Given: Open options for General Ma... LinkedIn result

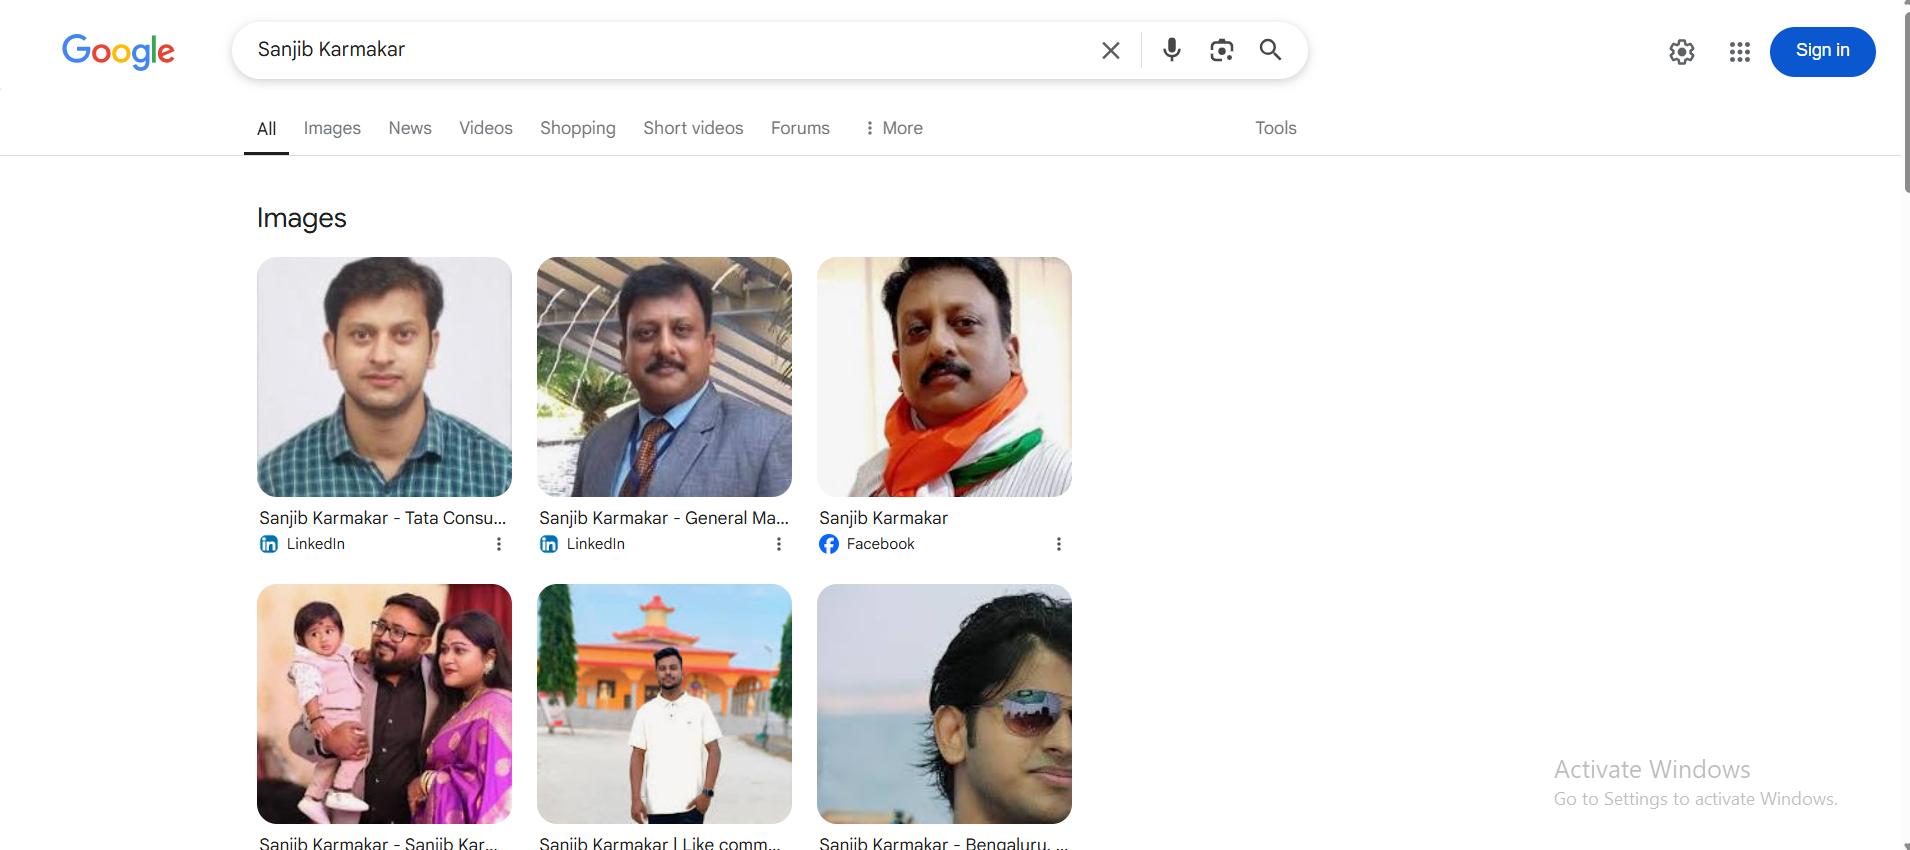Looking at the screenshot, I should coord(779,544).
